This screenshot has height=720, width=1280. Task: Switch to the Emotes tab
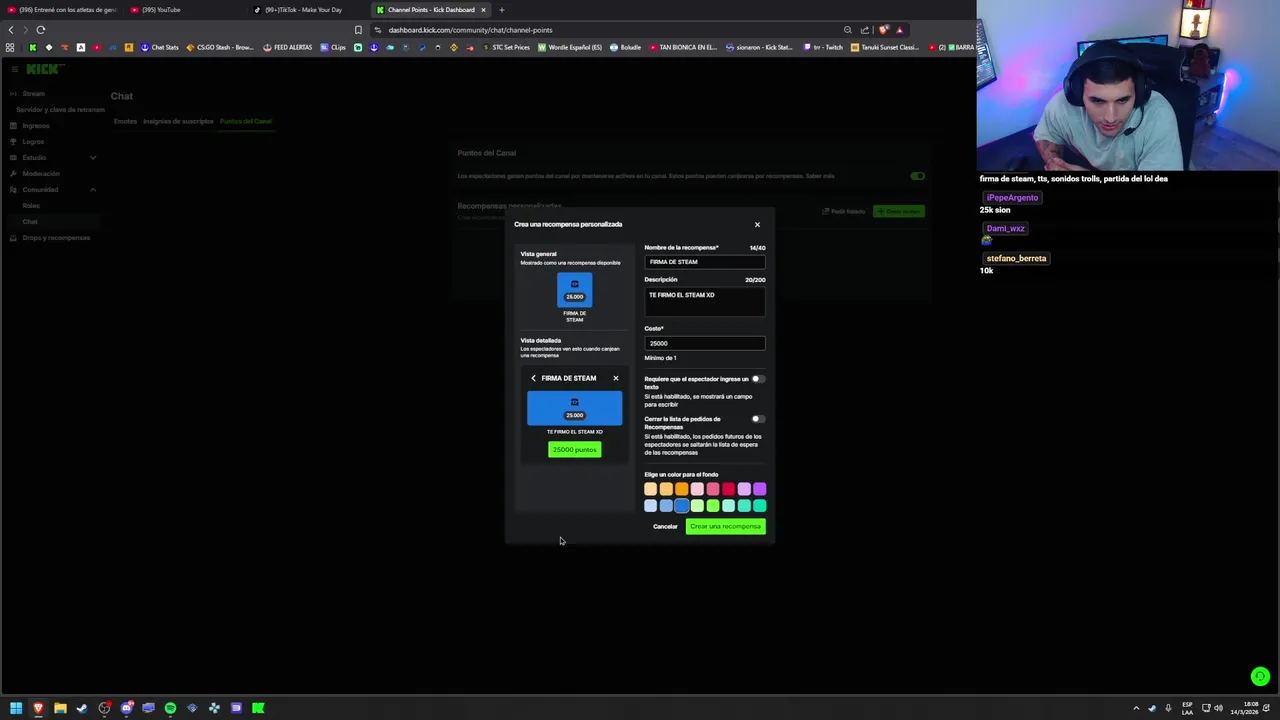pos(125,121)
